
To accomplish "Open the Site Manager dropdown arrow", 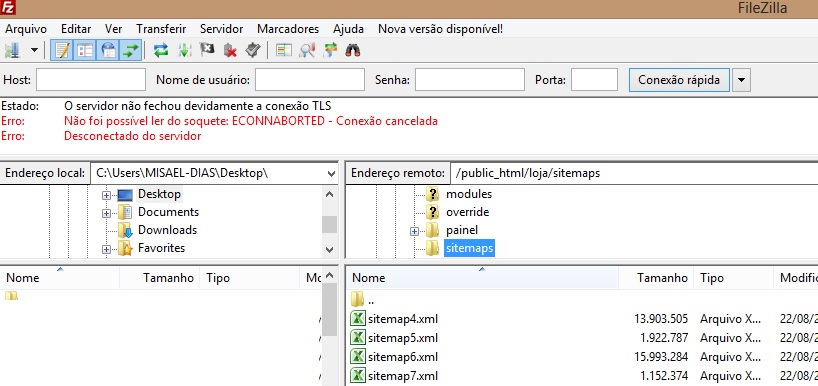I will pyautogui.click(x=34, y=51).
